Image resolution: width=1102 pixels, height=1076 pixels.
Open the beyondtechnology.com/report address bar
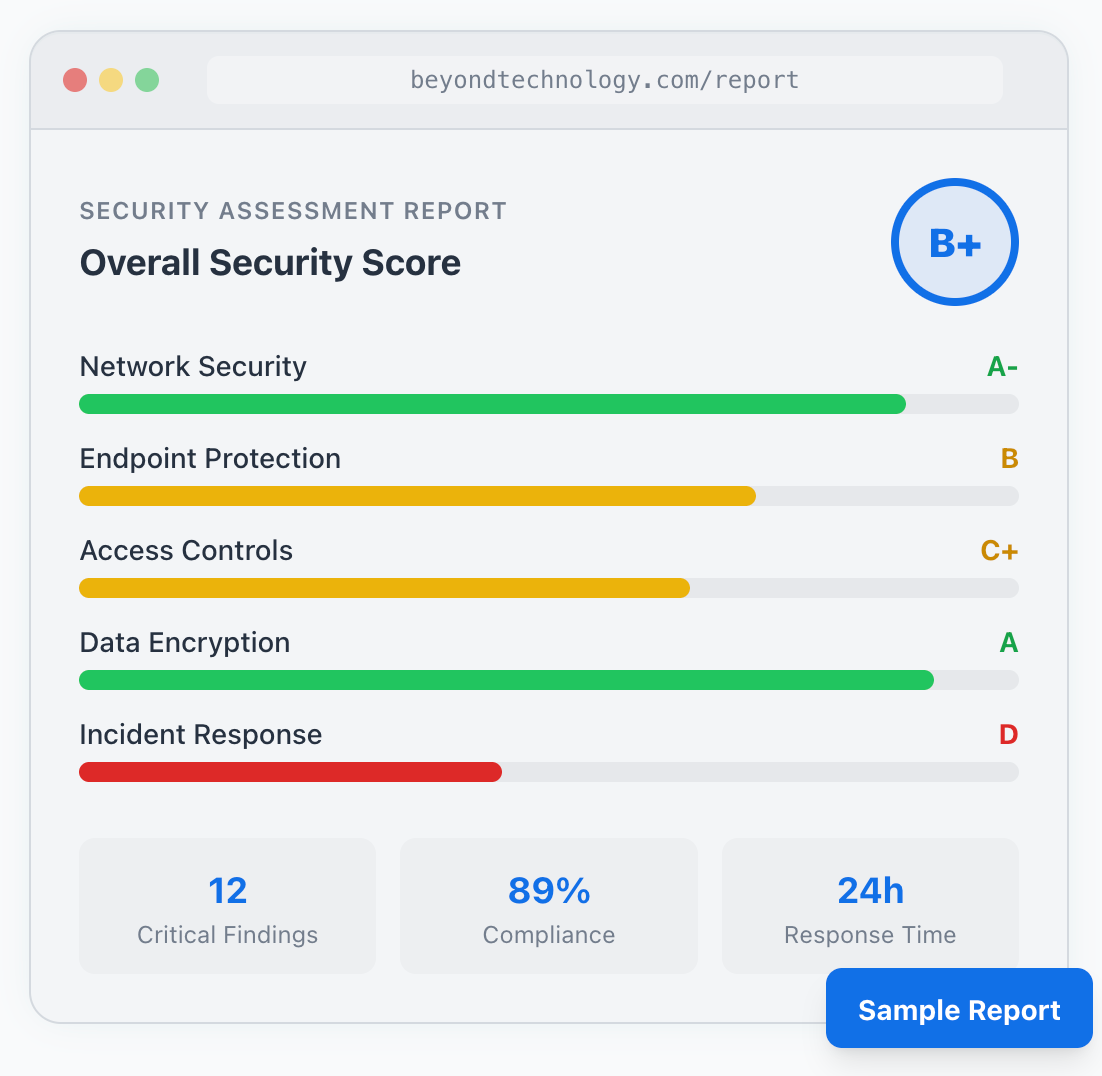(x=604, y=80)
